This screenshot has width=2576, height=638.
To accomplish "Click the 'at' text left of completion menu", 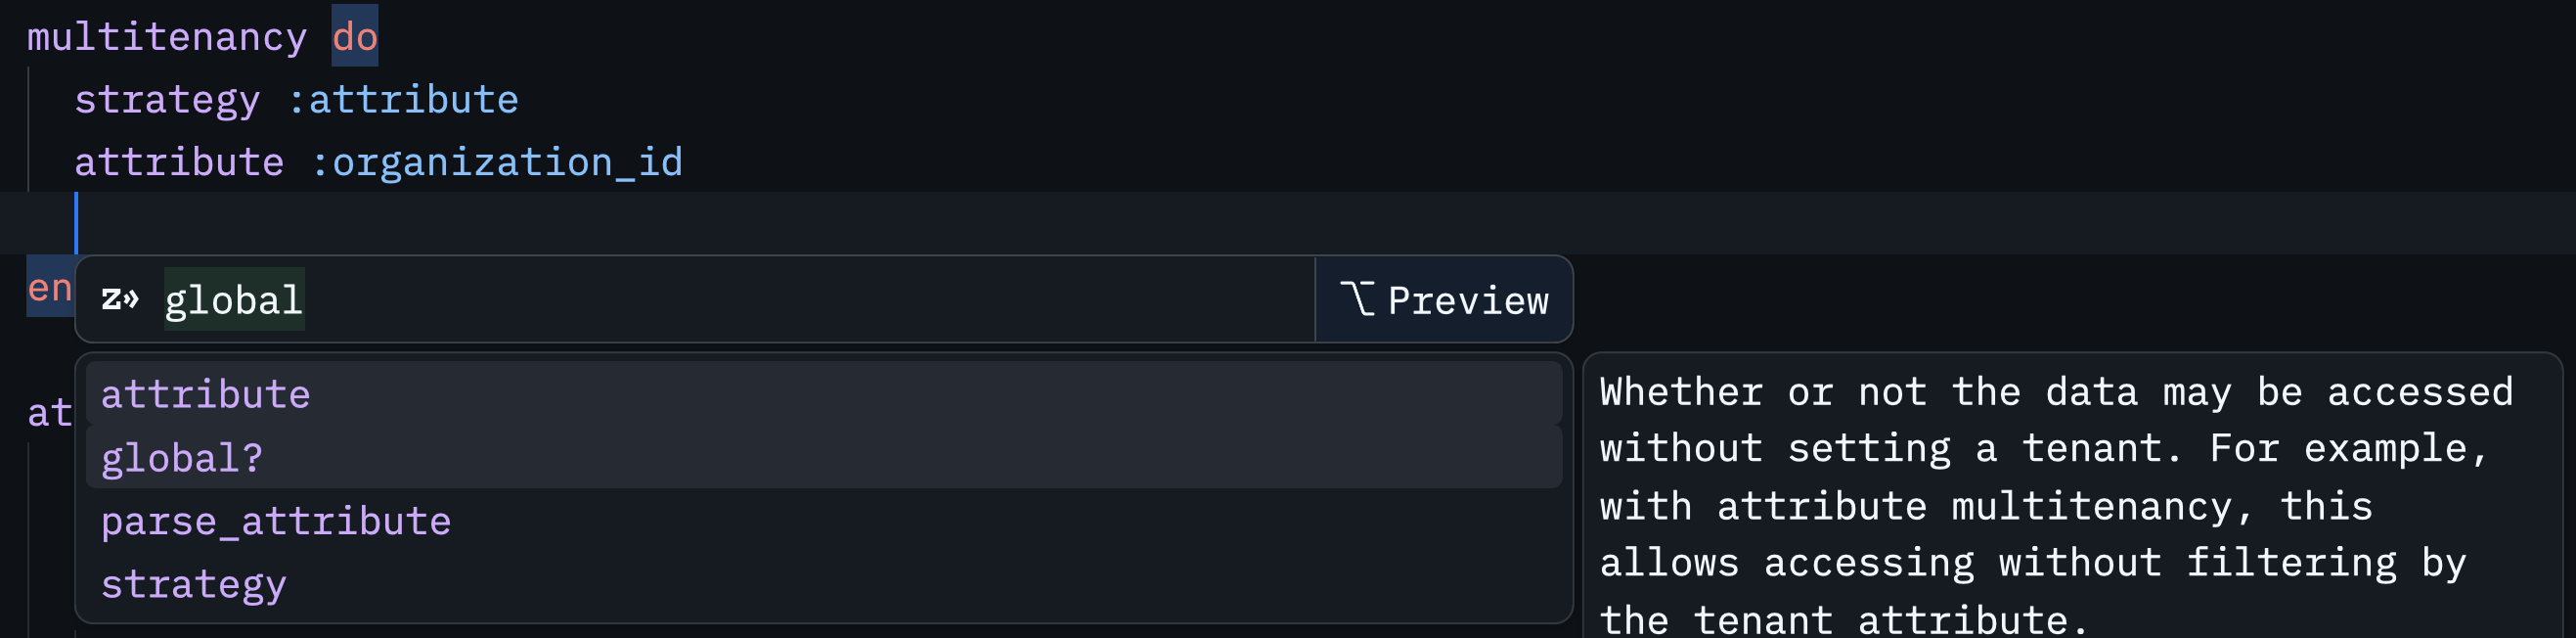I will [49, 412].
